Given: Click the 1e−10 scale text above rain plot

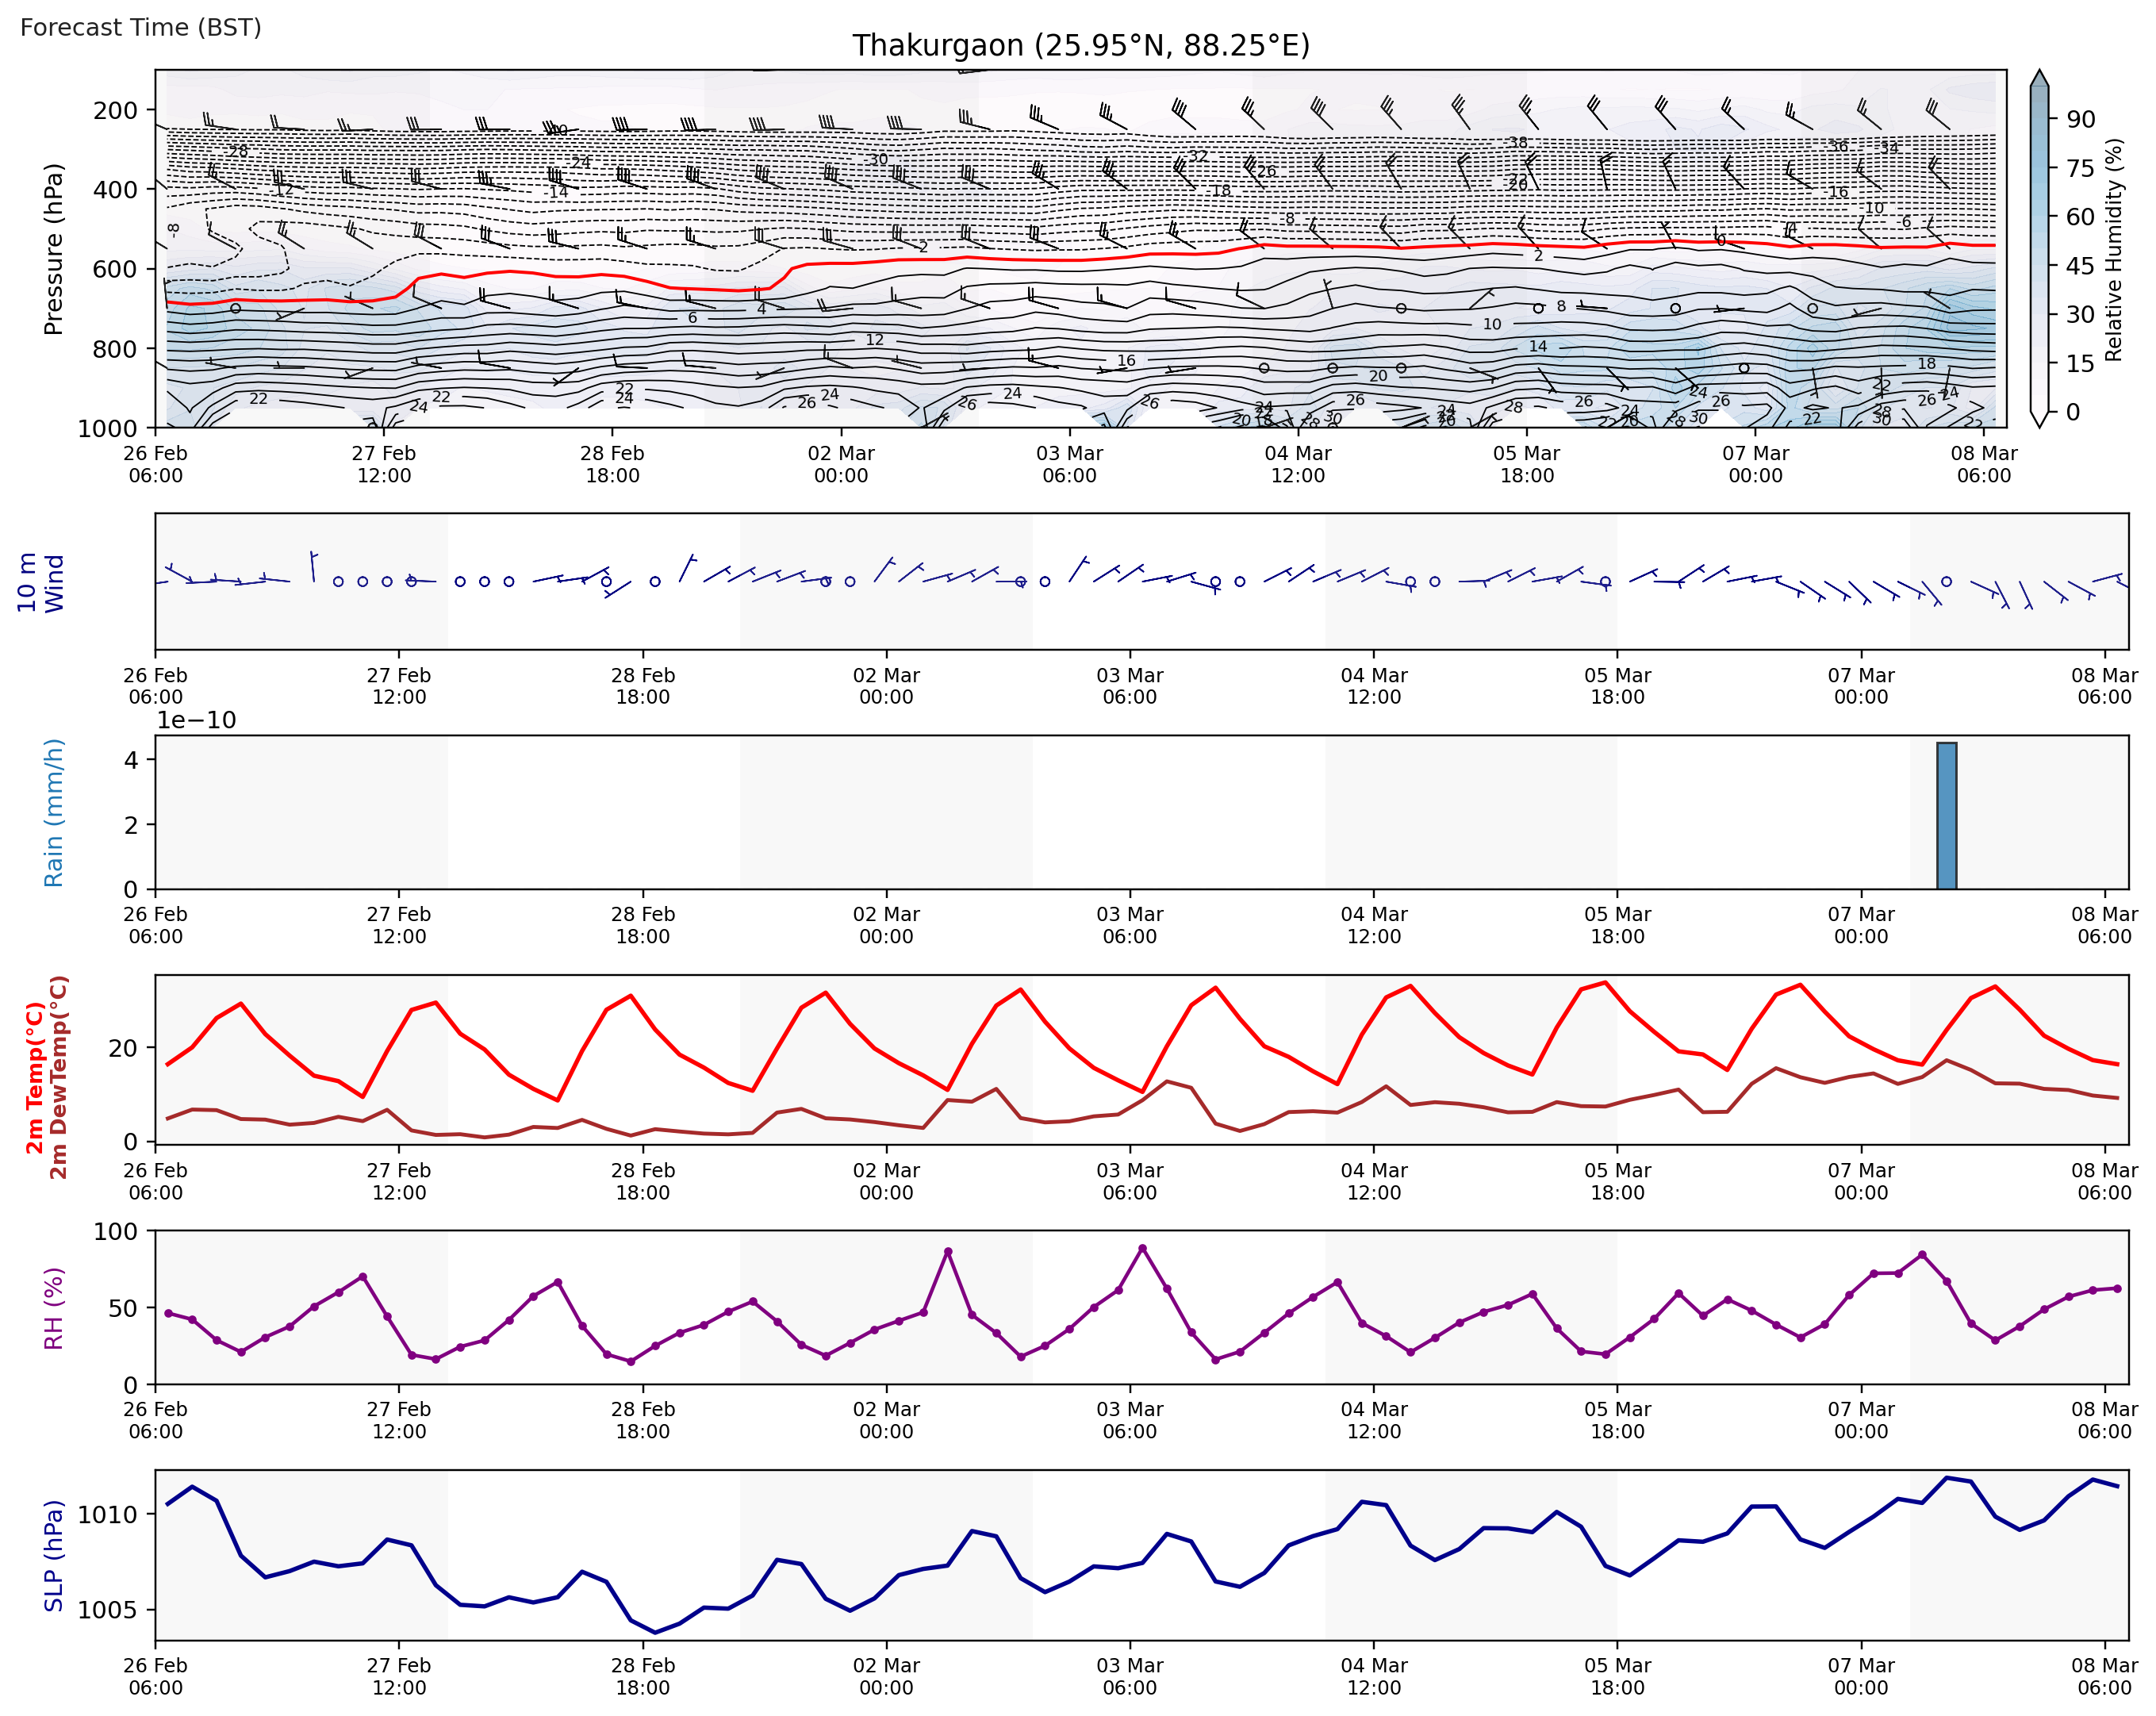Looking at the screenshot, I should click(x=196, y=720).
